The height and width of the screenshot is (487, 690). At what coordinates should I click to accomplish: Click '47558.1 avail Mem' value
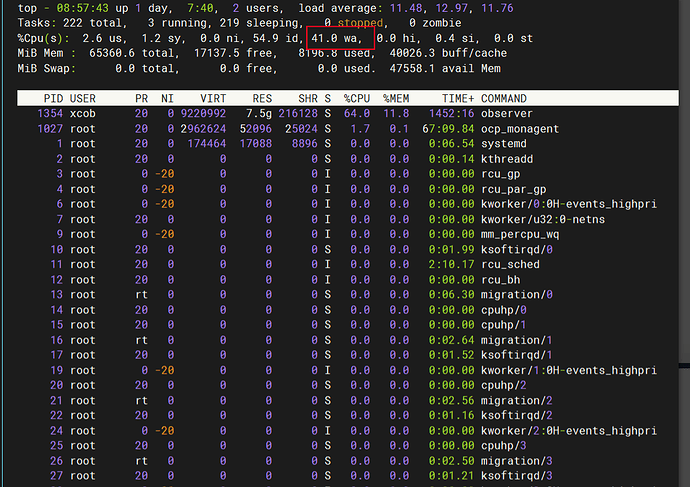pyautogui.click(x=445, y=69)
